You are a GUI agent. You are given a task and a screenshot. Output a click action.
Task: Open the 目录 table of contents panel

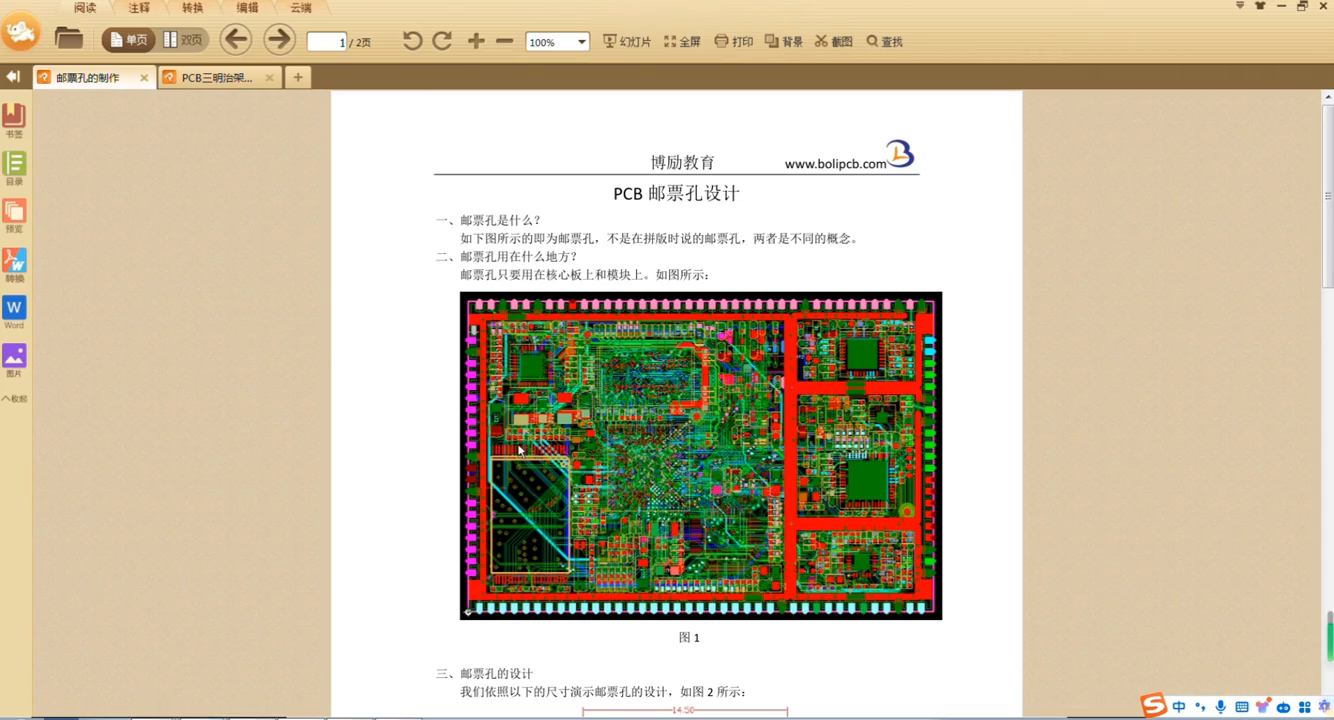tap(14, 167)
